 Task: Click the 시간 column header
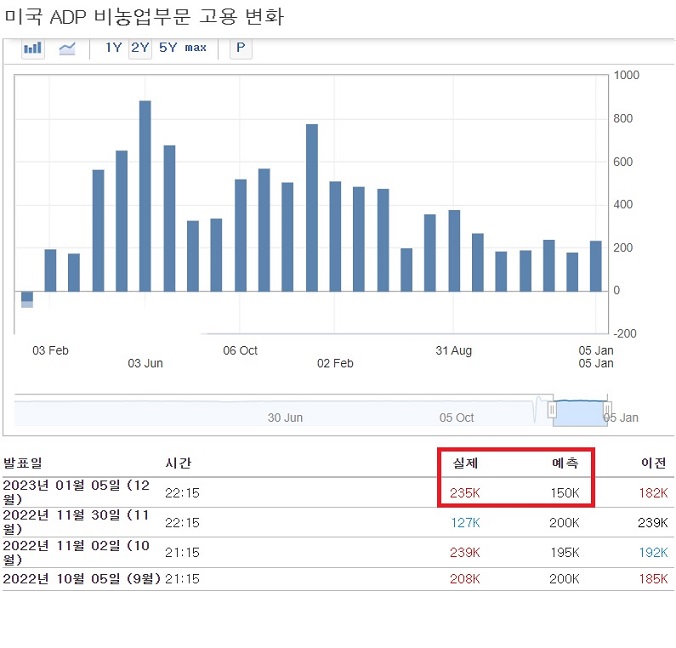pos(178,463)
